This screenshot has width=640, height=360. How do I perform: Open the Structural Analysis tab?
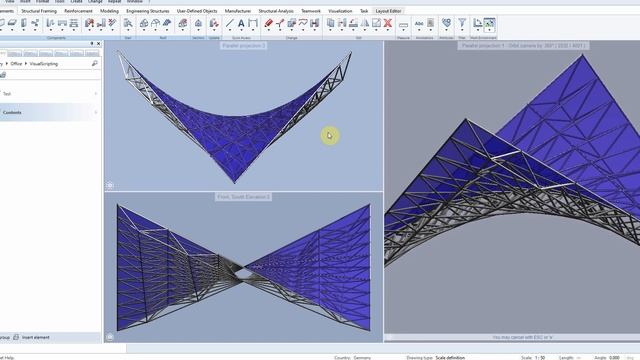(276, 11)
